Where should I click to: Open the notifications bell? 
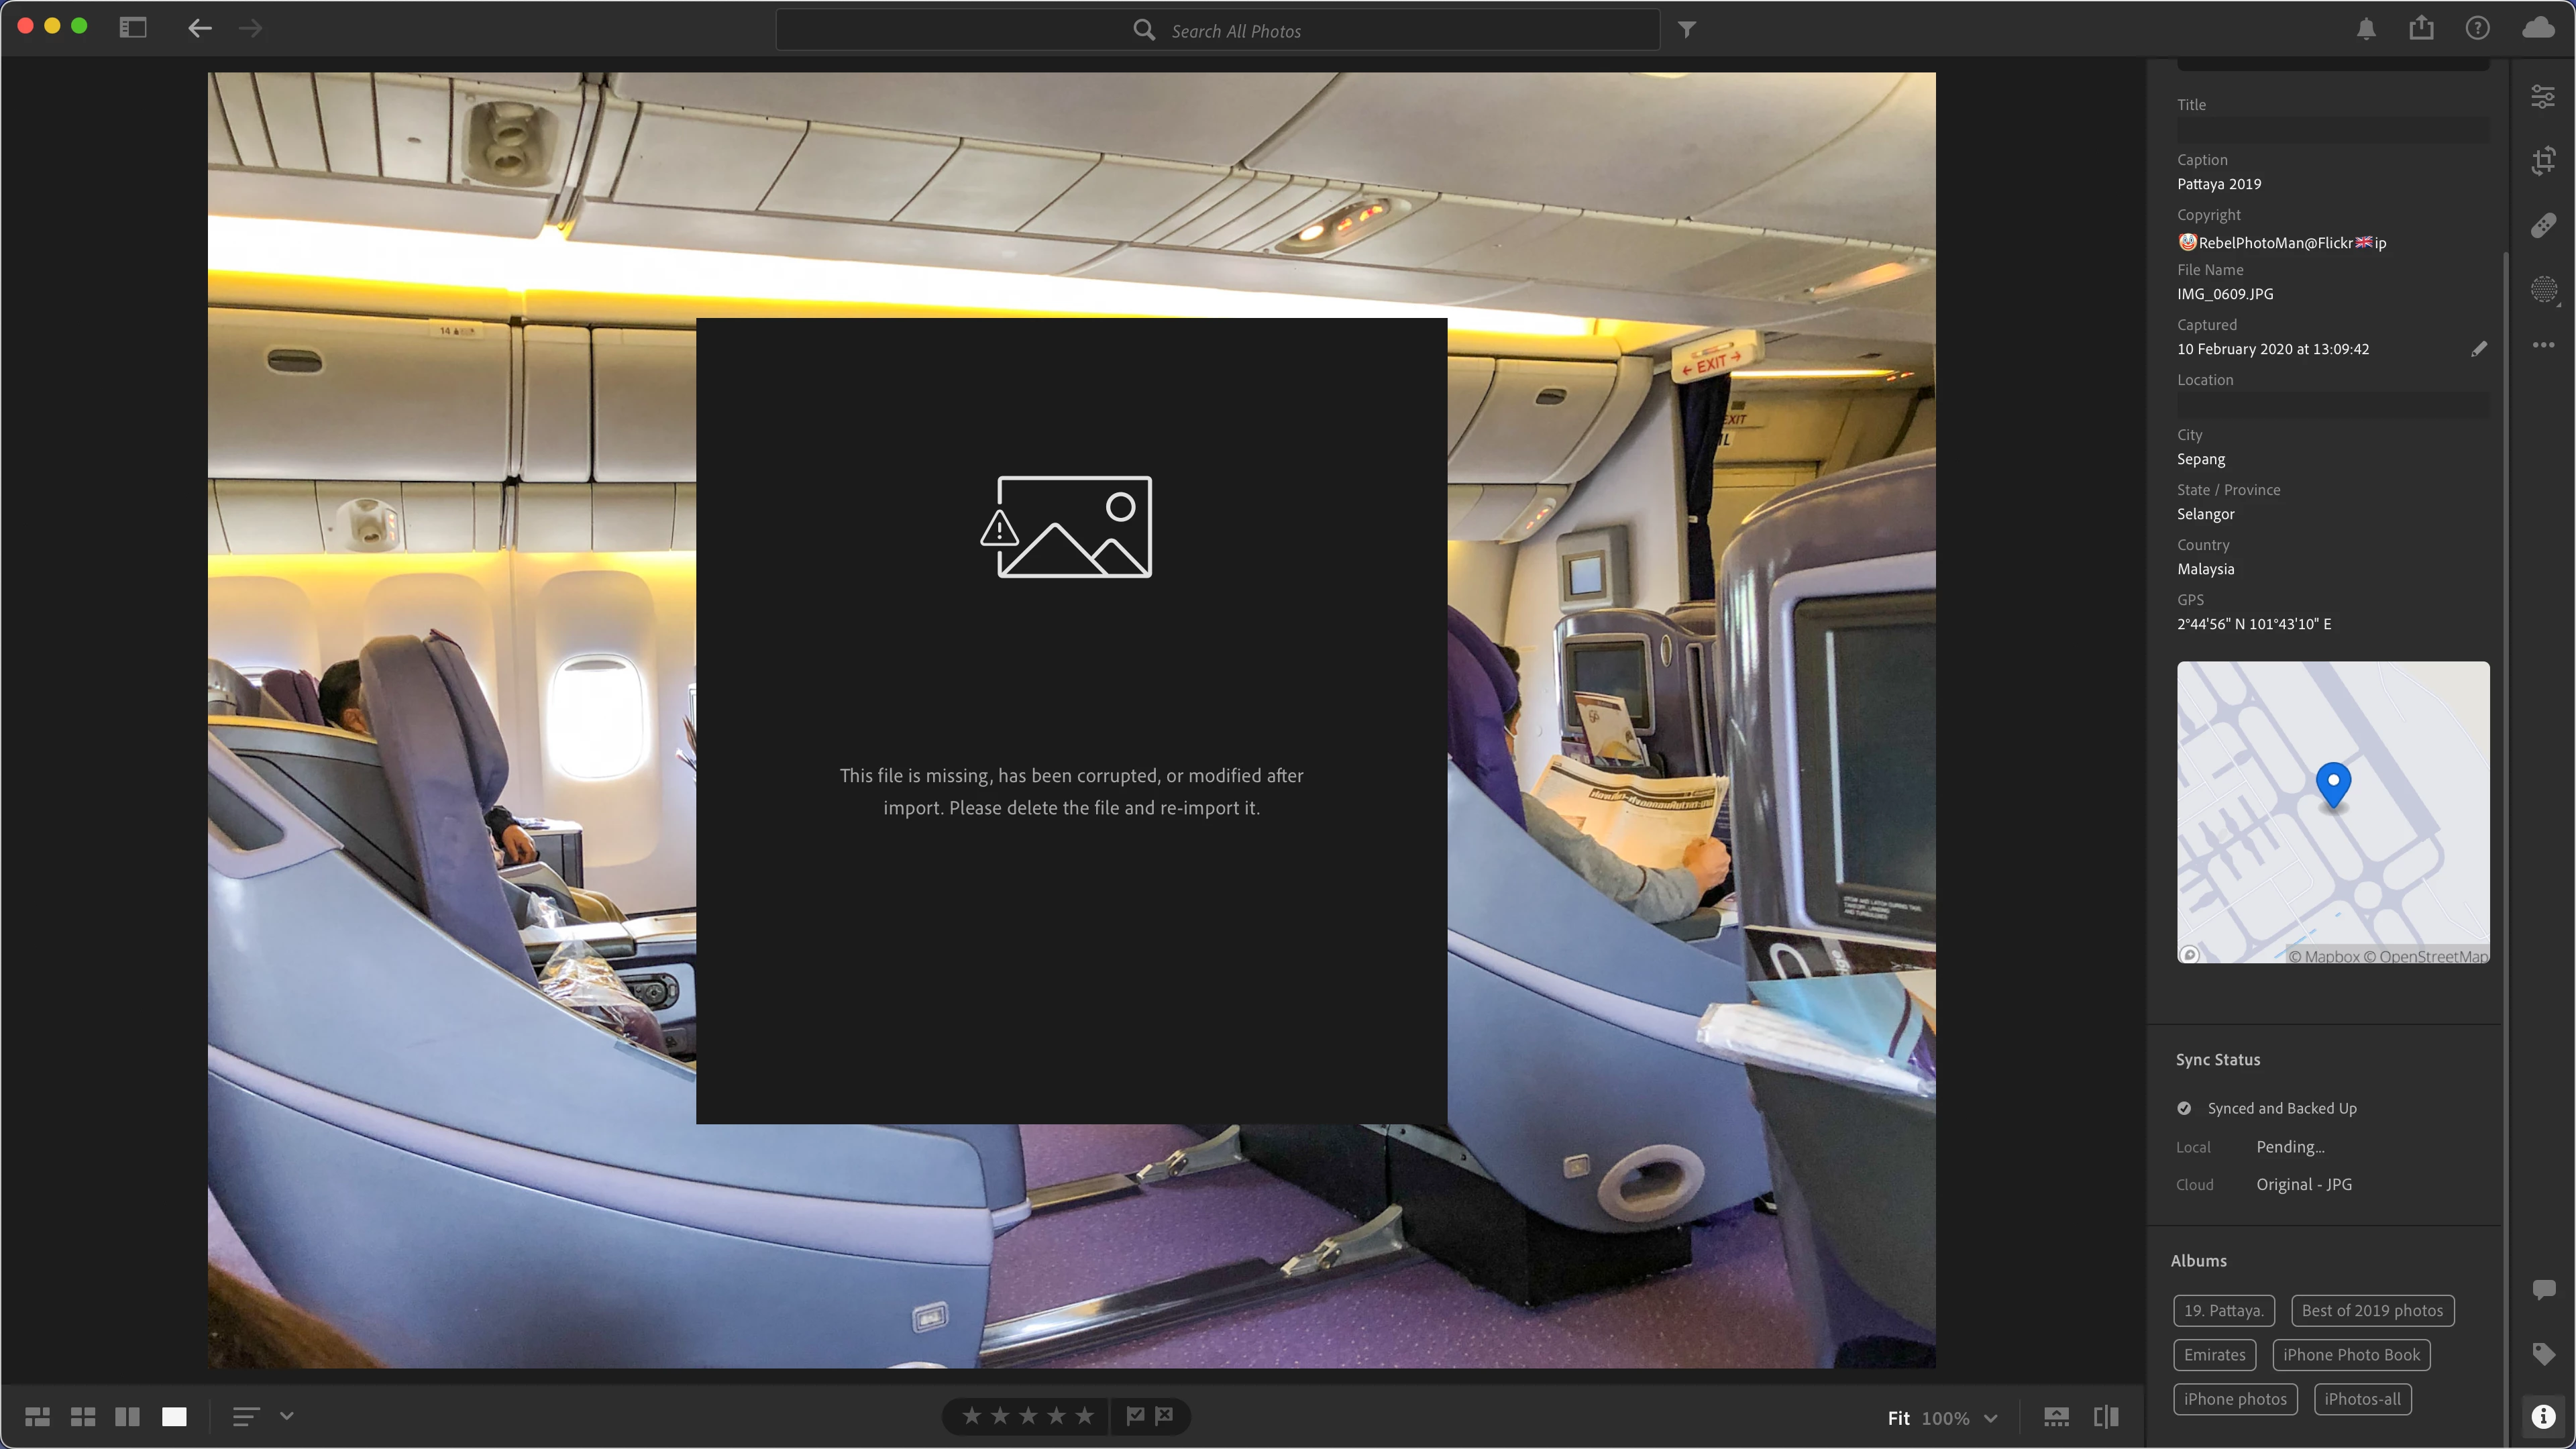click(2365, 29)
